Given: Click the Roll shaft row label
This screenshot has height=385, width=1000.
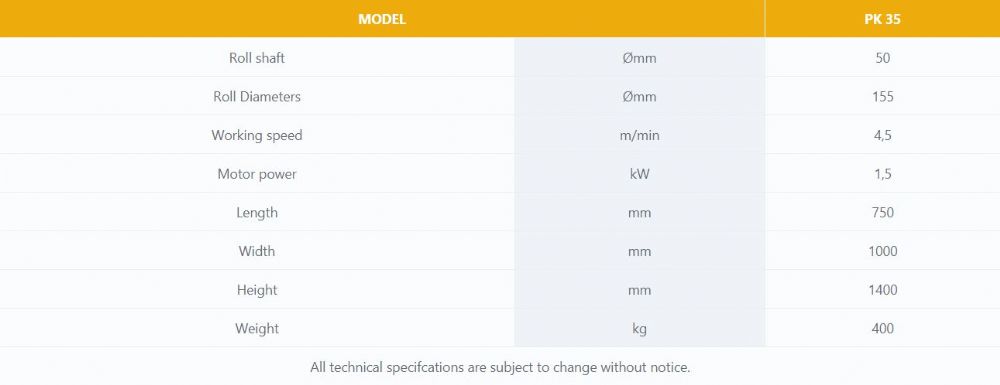Looking at the screenshot, I should [257, 58].
